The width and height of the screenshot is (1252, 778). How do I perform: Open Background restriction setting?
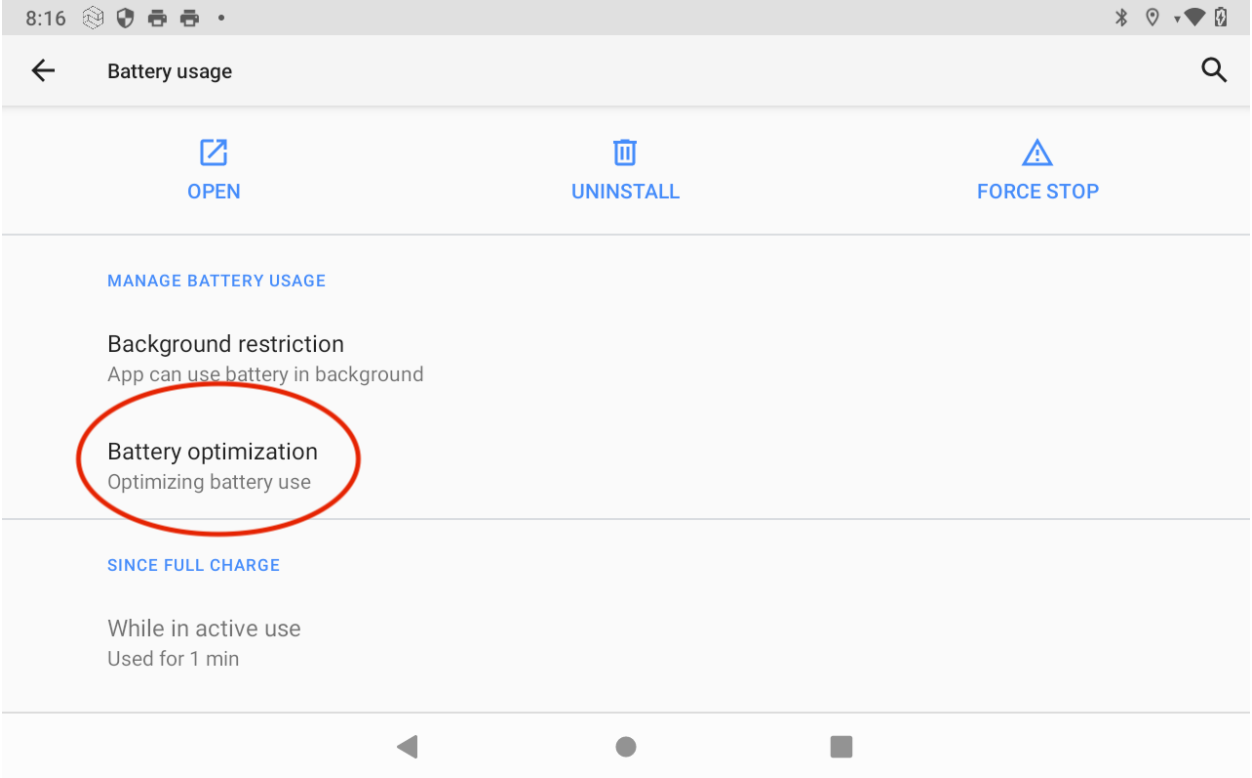(226, 357)
